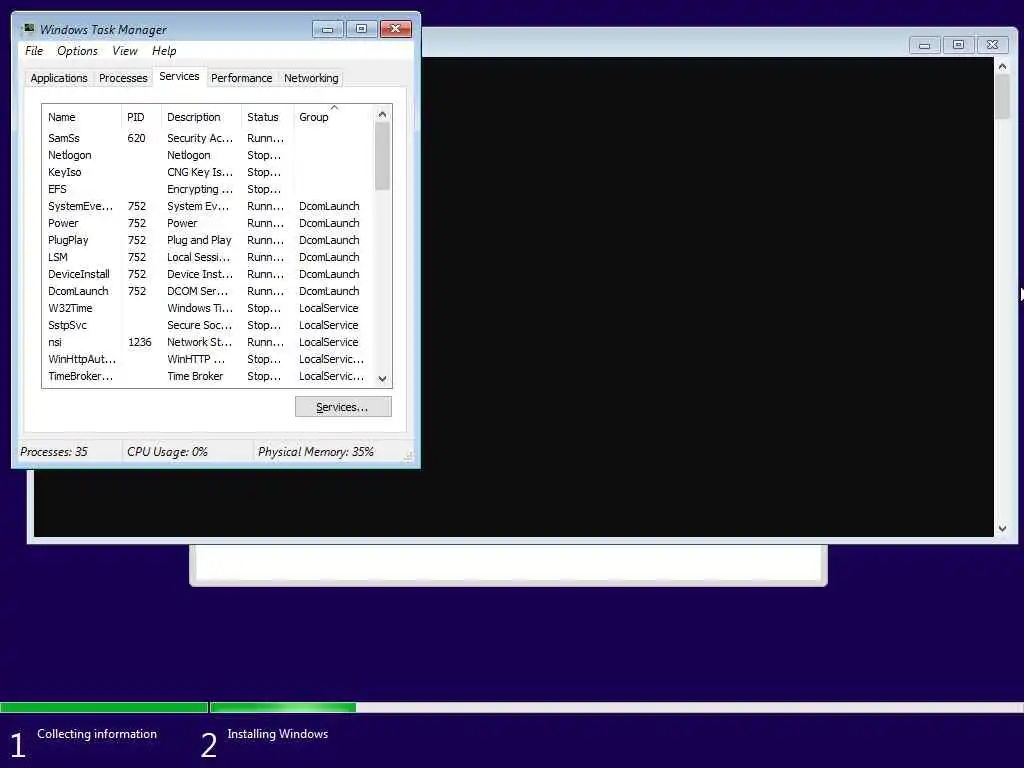Select the SystemEve... service row

click(x=209, y=206)
